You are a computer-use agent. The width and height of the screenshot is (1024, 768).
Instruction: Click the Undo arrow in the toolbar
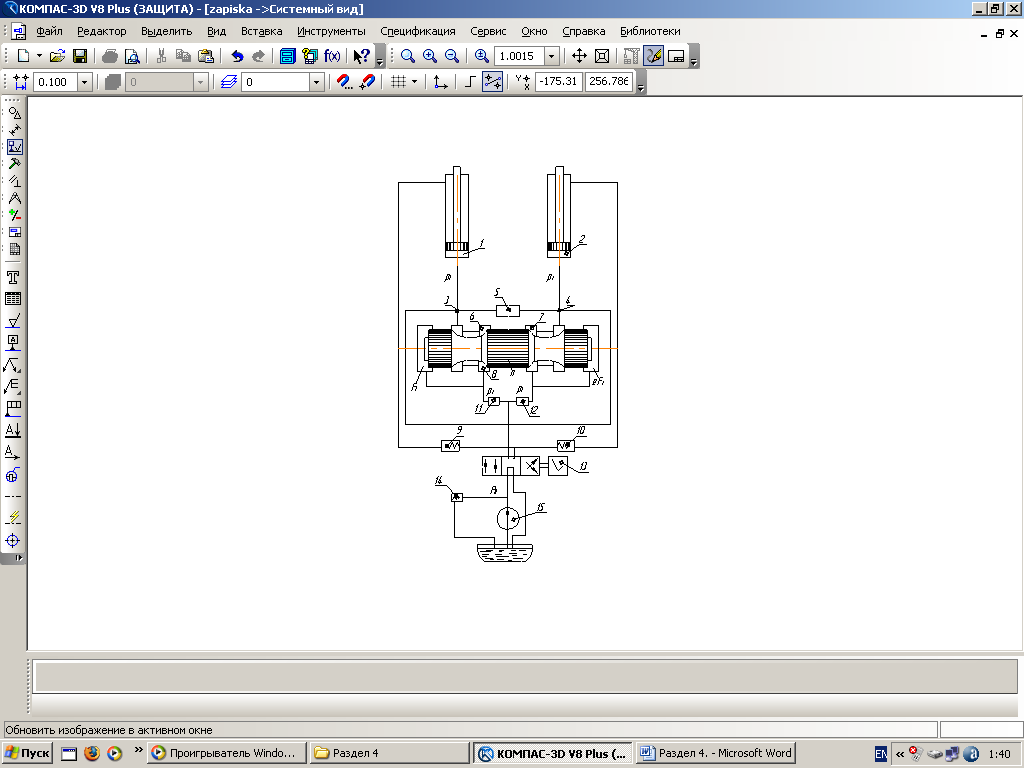tap(237, 56)
